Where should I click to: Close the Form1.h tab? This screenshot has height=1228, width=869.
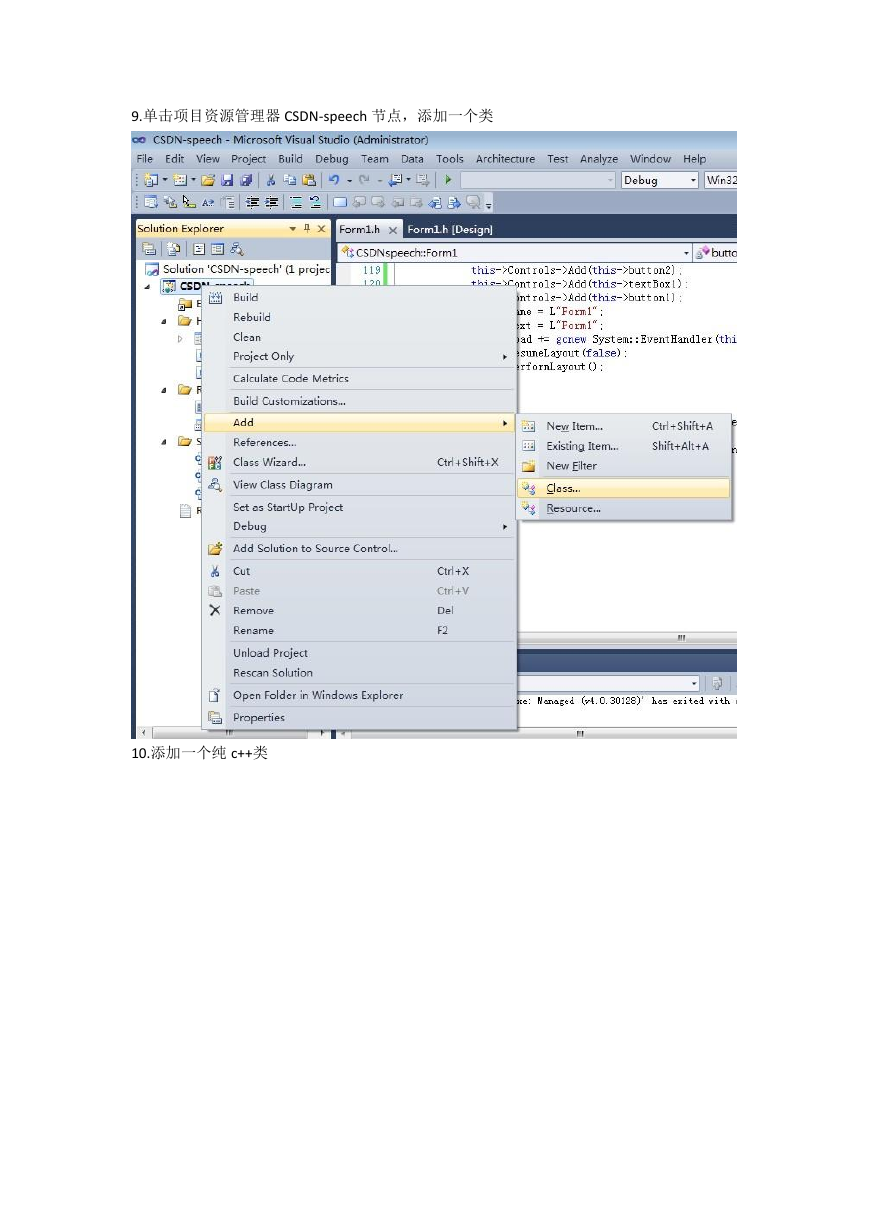click(393, 230)
